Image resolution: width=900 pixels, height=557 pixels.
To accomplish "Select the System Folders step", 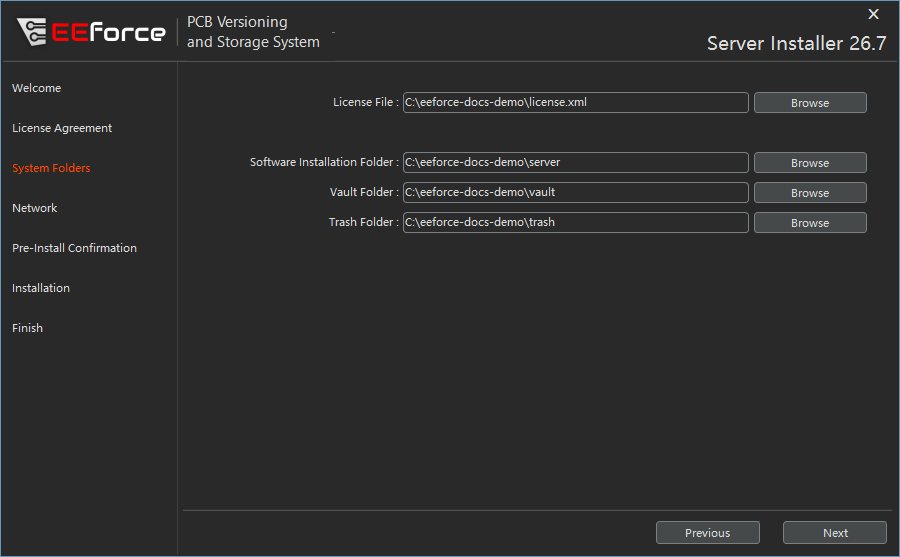I will 51,168.
